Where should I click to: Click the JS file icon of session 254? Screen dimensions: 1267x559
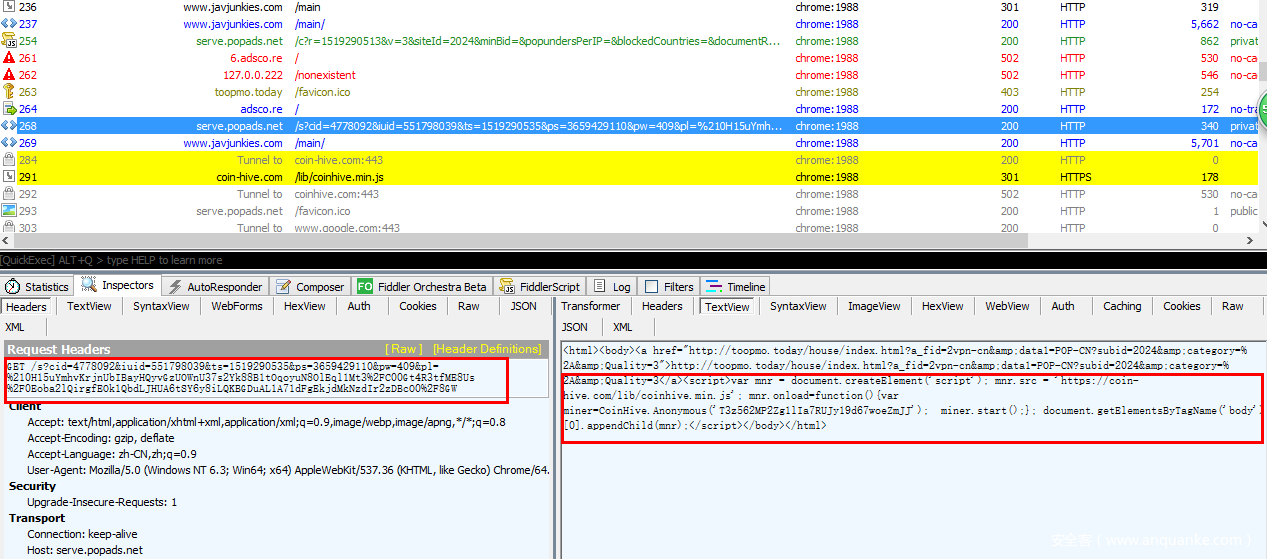point(9,41)
